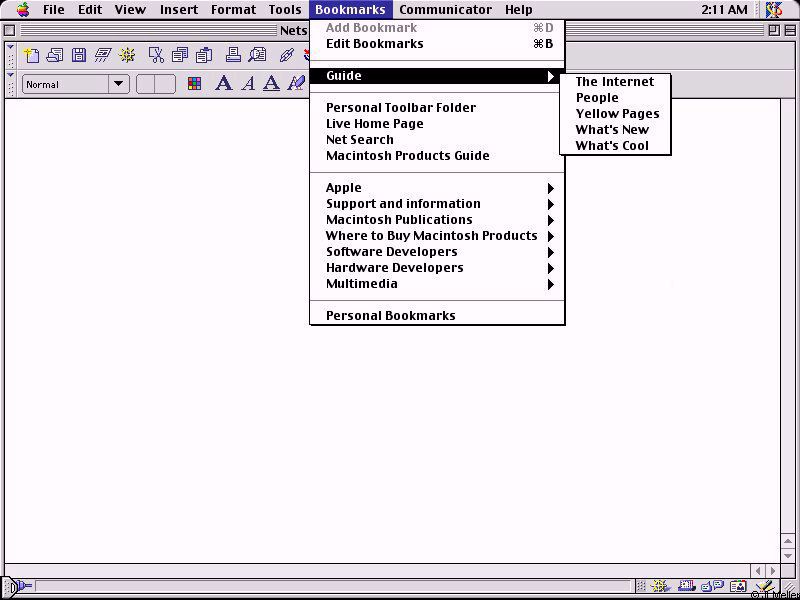Open Discussions speech-bubble icon in component bar
Image resolution: width=800 pixels, height=600 pixels.
pos(712,587)
